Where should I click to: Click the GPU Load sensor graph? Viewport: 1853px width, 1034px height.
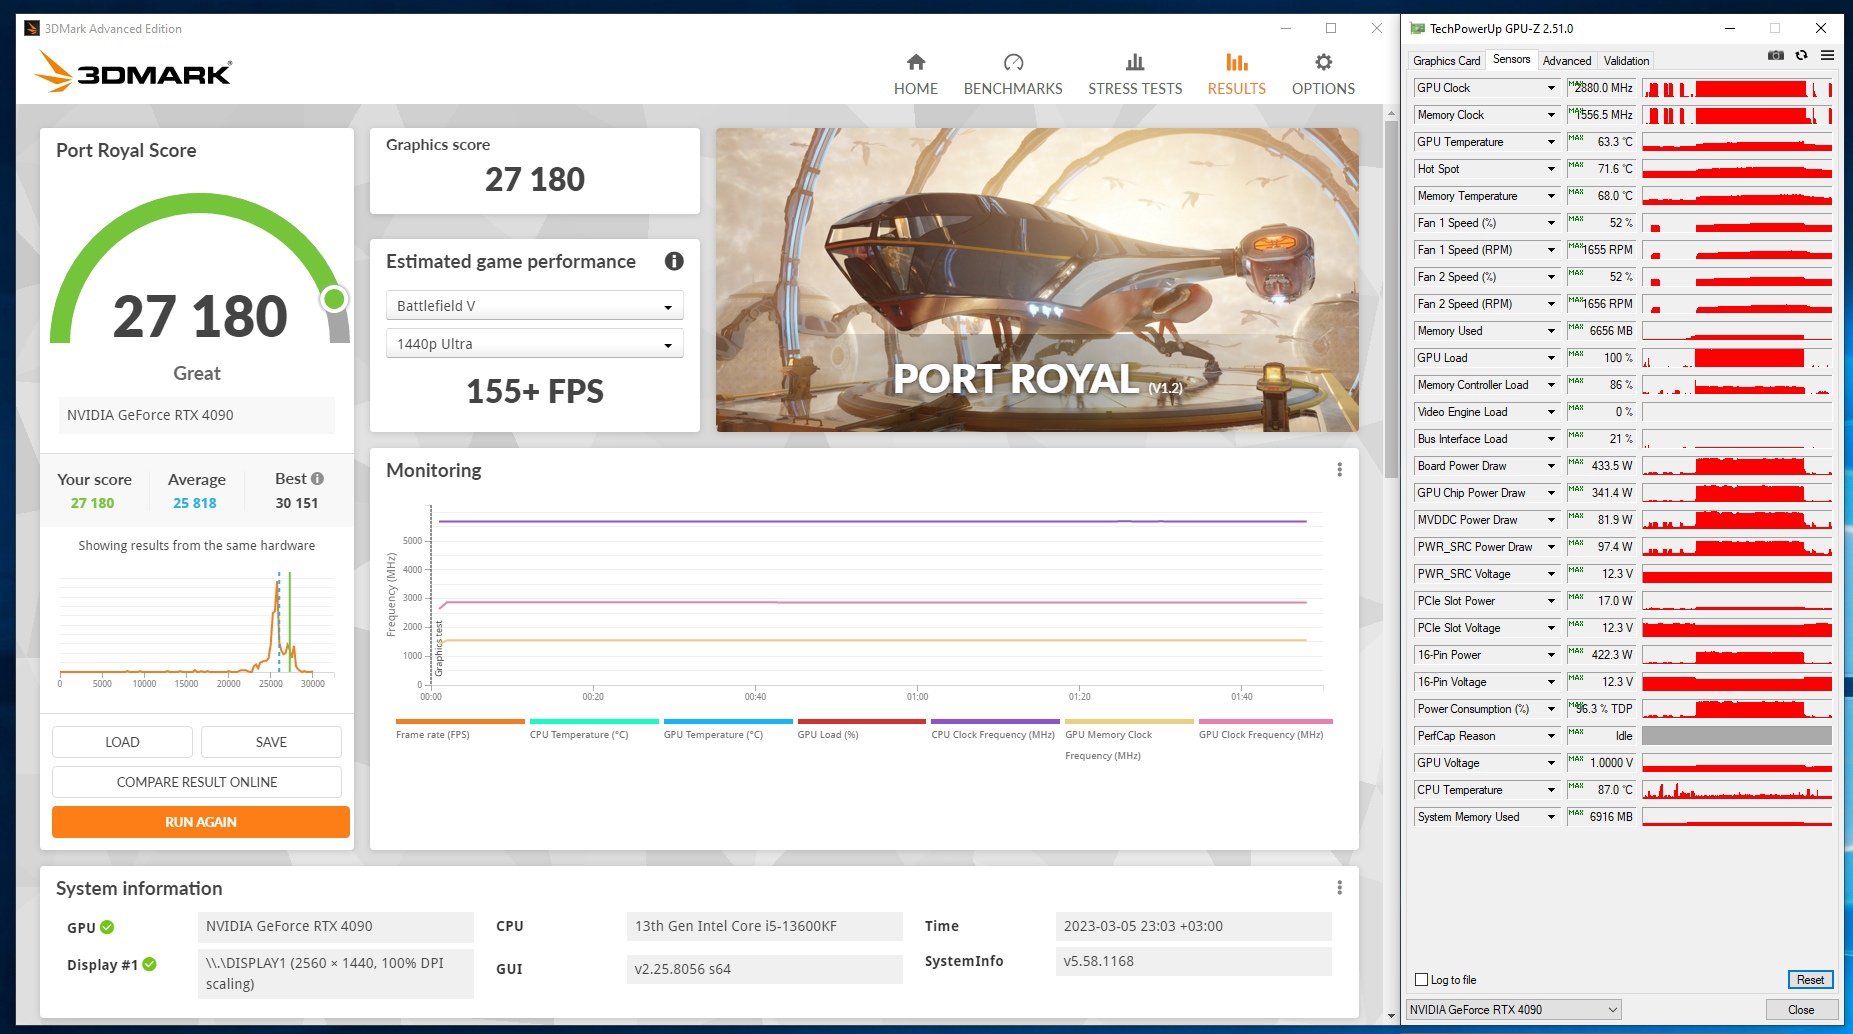pos(1737,358)
